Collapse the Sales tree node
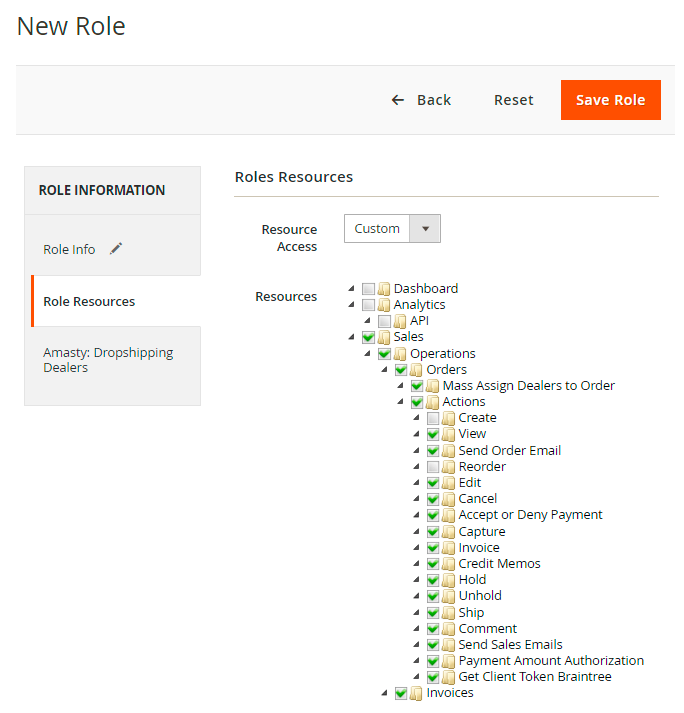This screenshot has height=713, width=684. pos(351,338)
